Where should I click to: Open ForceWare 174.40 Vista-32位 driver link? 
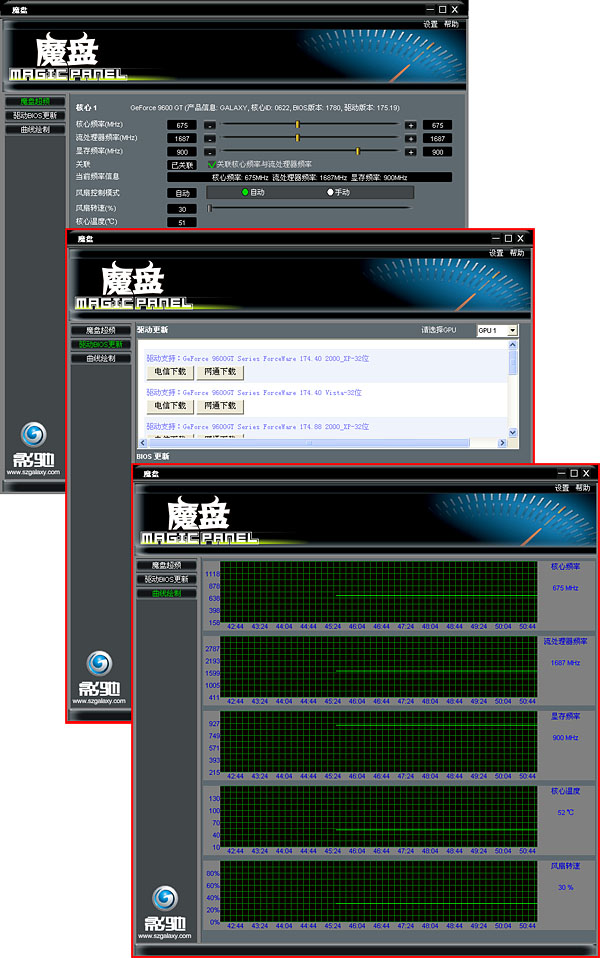tap(254, 393)
